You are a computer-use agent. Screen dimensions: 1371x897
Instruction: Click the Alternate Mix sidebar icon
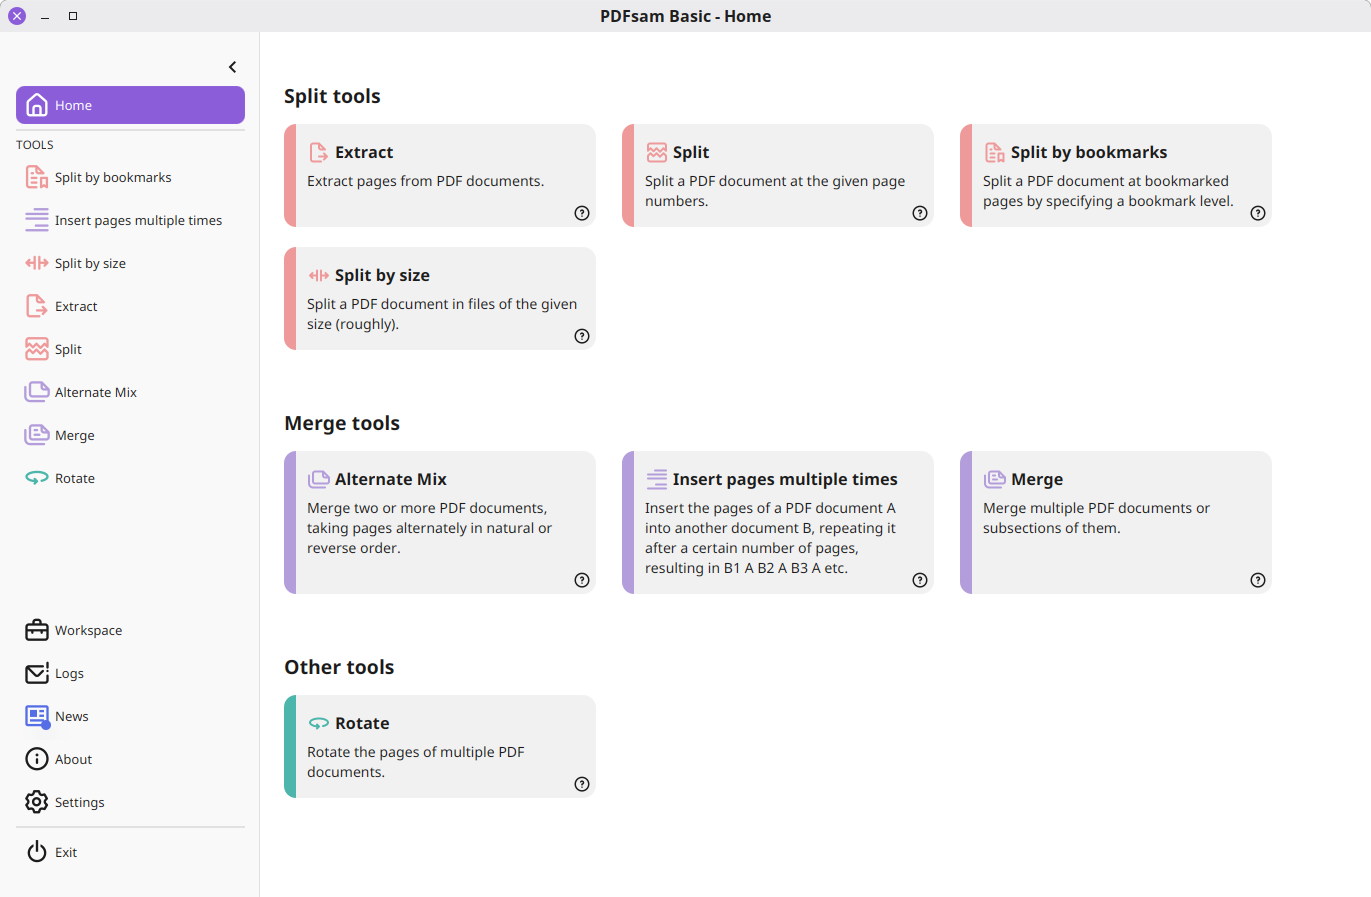(37, 392)
